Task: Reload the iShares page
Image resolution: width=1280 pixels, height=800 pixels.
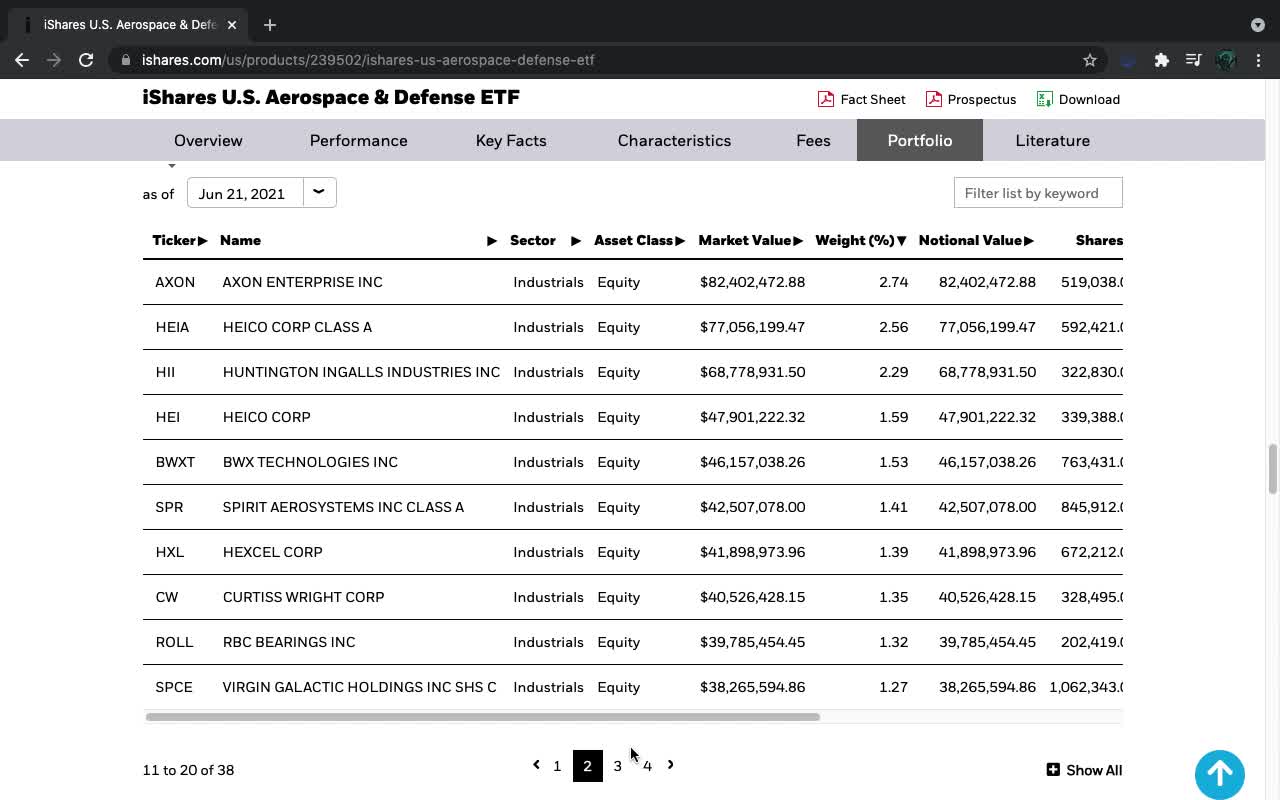Action: click(x=86, y=60)
